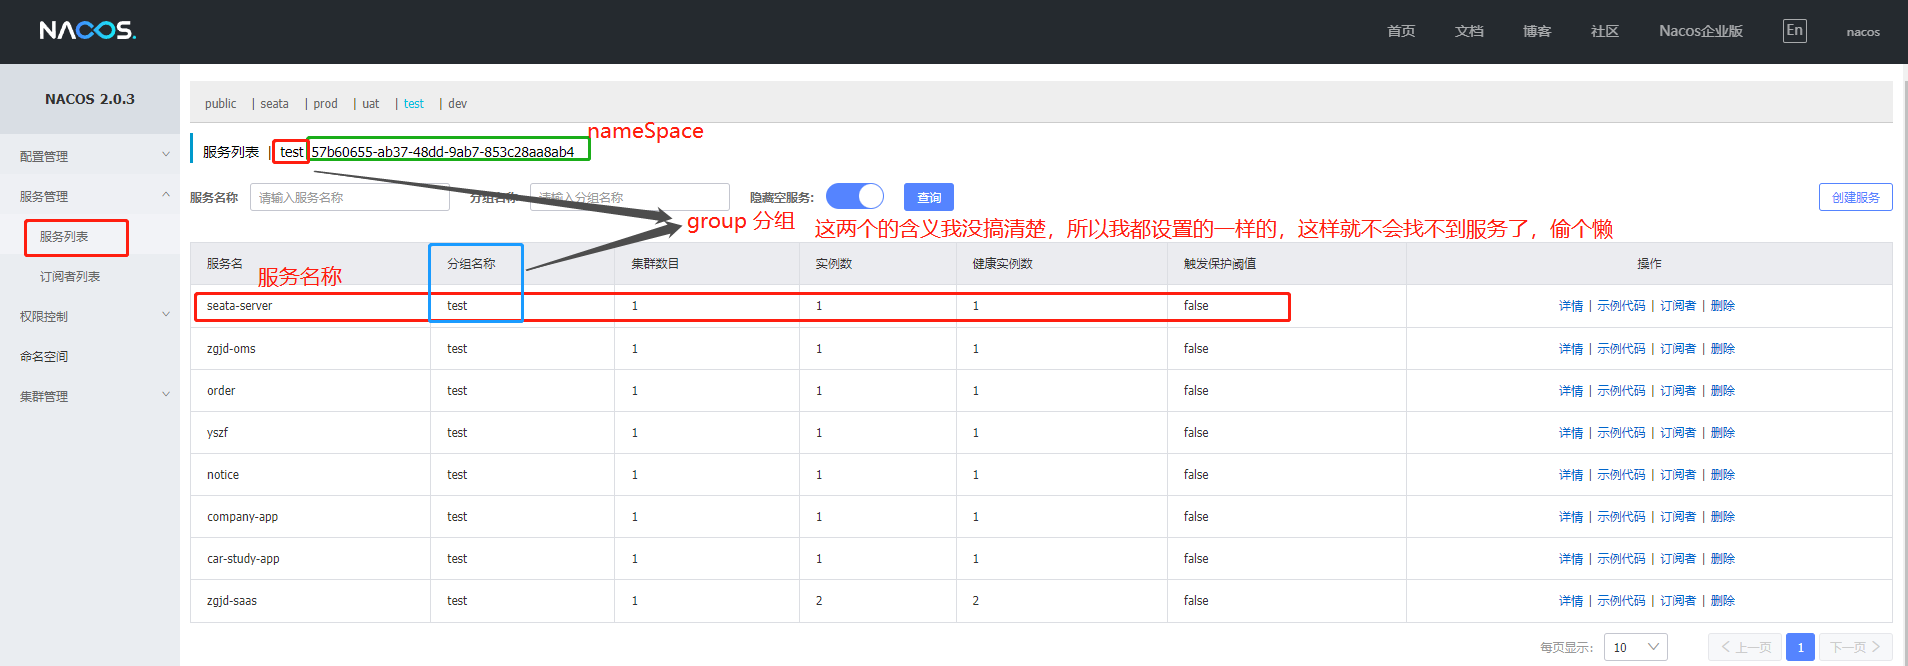Click 删除 for zgjd-oms

1722,349
